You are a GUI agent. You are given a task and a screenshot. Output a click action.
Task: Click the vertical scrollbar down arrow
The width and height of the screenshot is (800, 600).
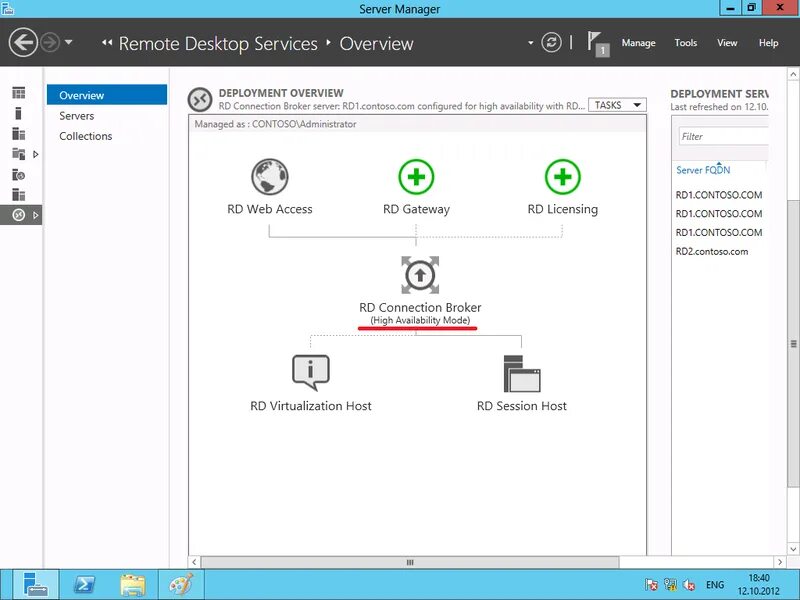click(793, 549)
